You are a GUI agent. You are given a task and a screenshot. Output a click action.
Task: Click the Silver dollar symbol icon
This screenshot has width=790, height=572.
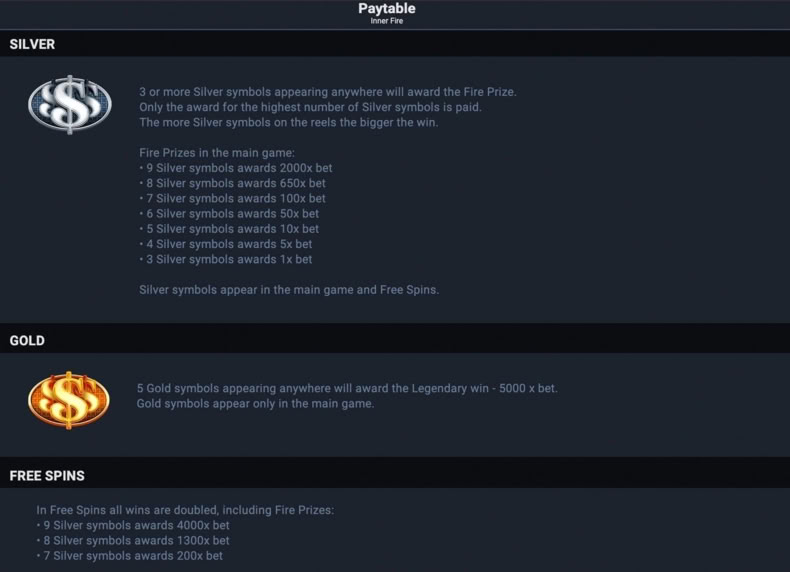(70, 104)
